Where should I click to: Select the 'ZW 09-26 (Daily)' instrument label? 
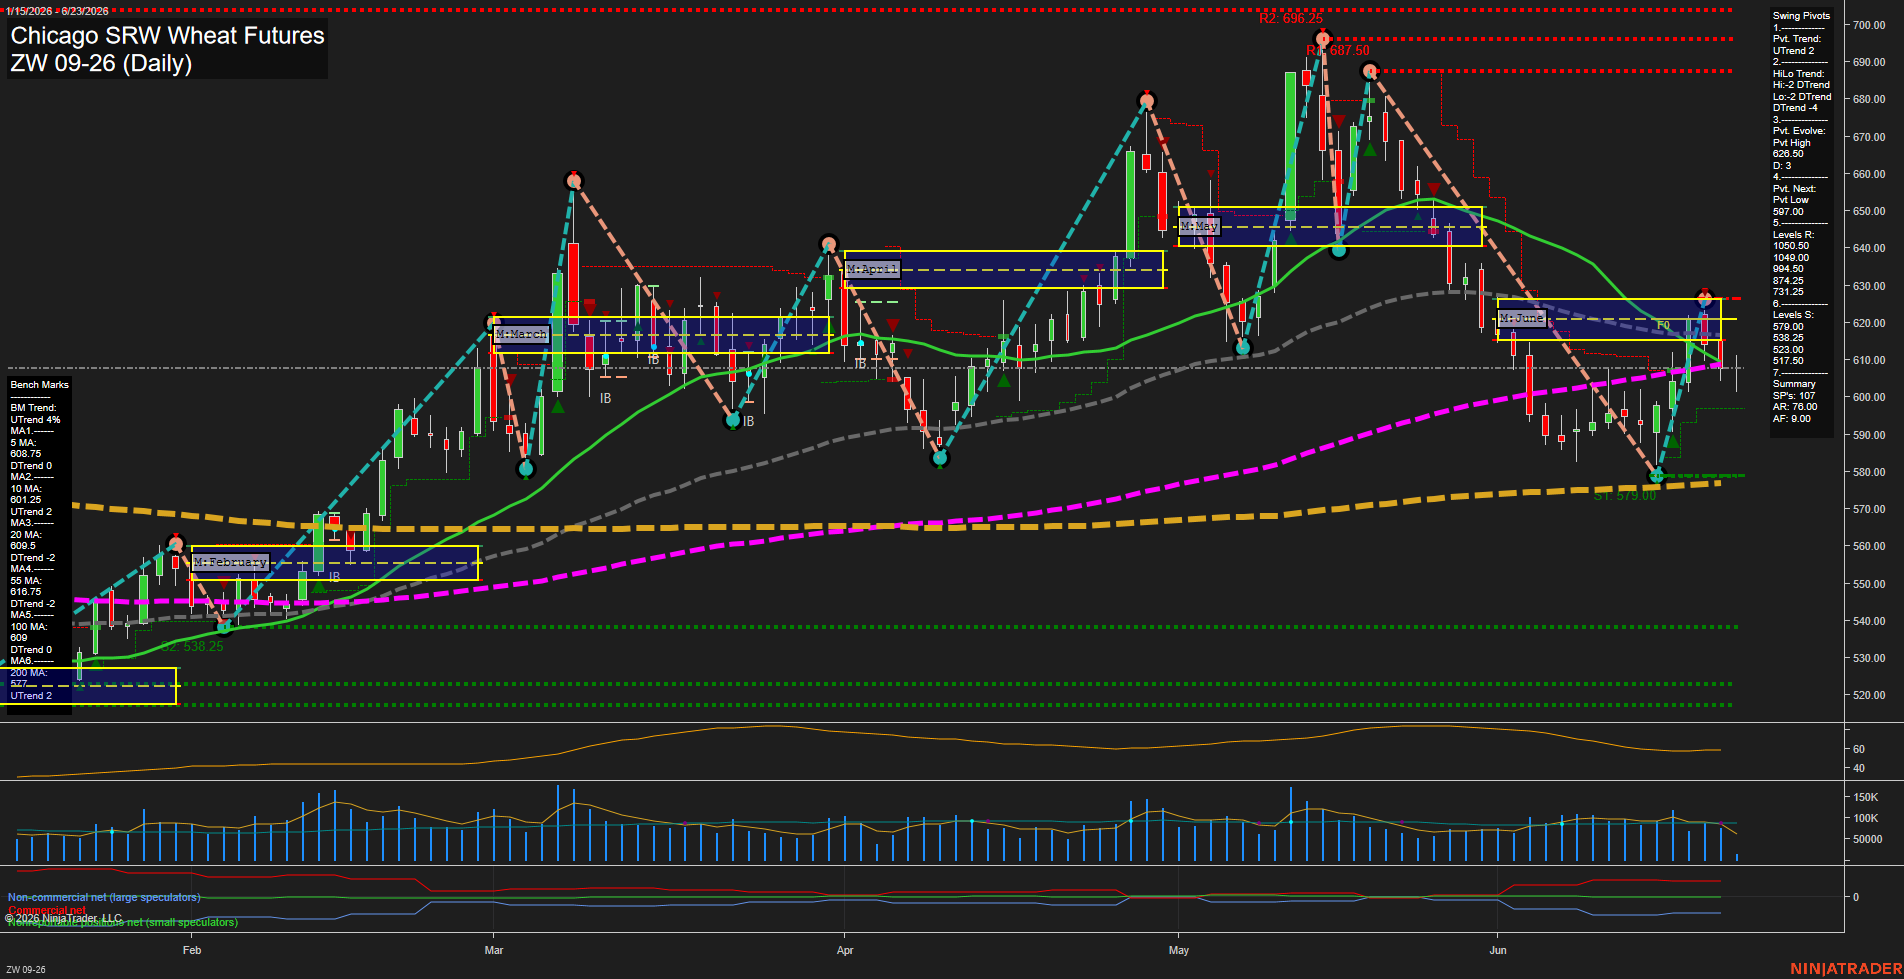(x=101, y=63)
